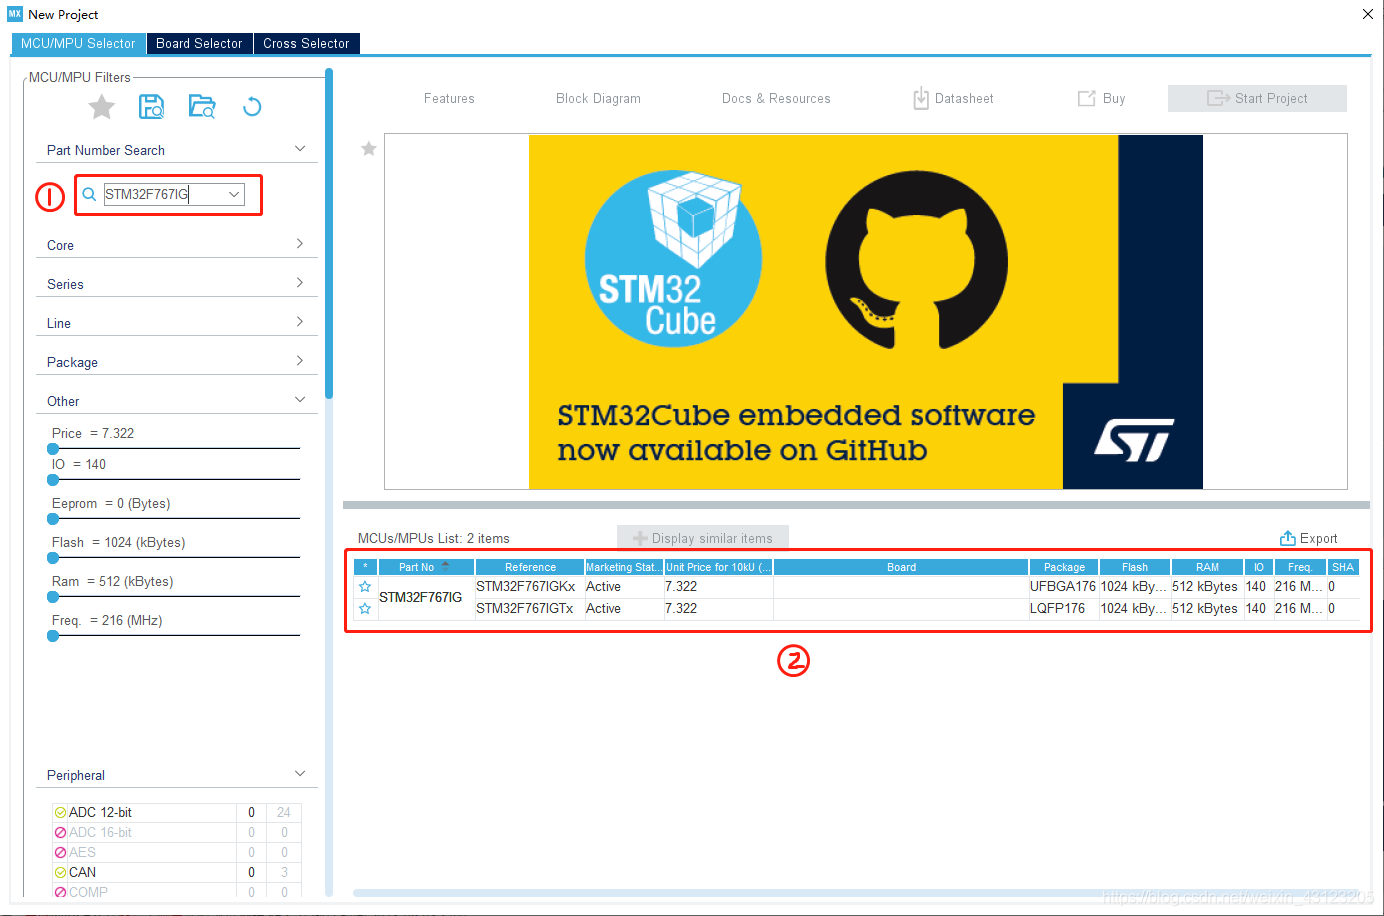This screenshot has width=1384, height=916.
Task: Click the Export link
Action: click(1308, 538)
